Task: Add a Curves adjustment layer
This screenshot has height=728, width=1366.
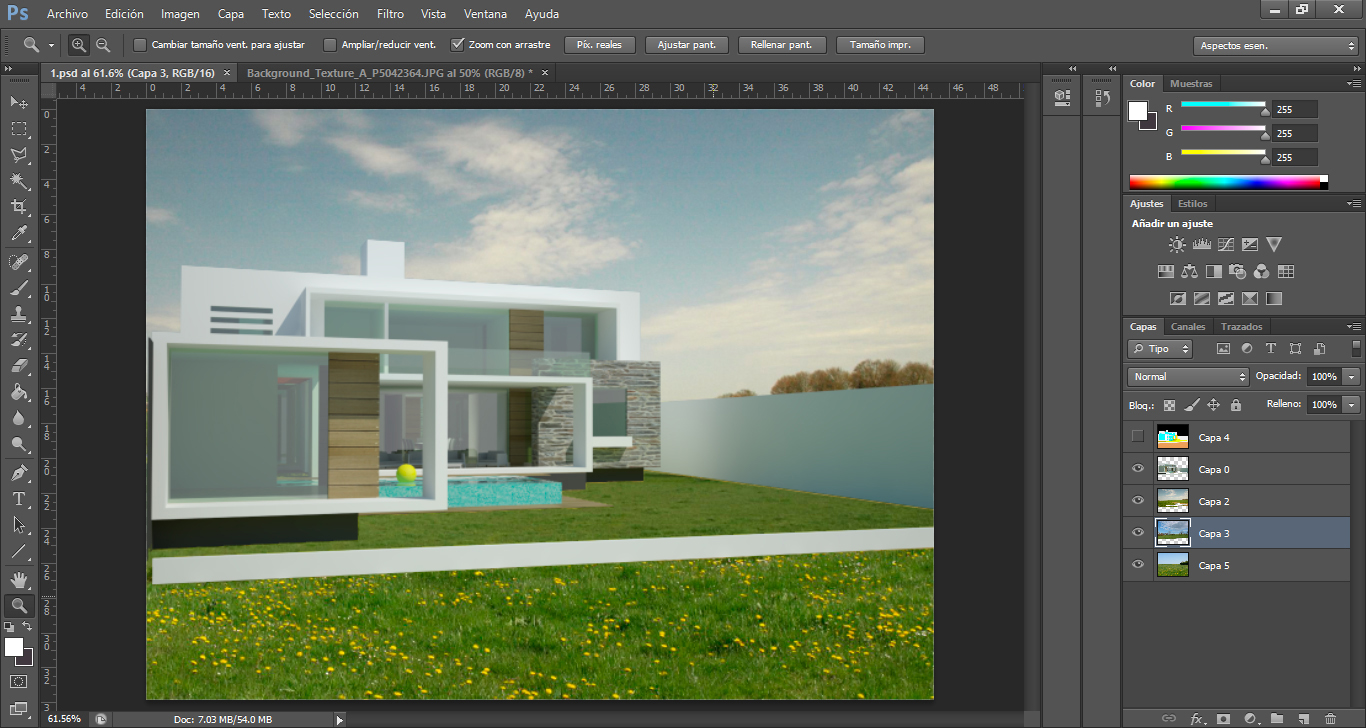Action: click(1225, 244)
